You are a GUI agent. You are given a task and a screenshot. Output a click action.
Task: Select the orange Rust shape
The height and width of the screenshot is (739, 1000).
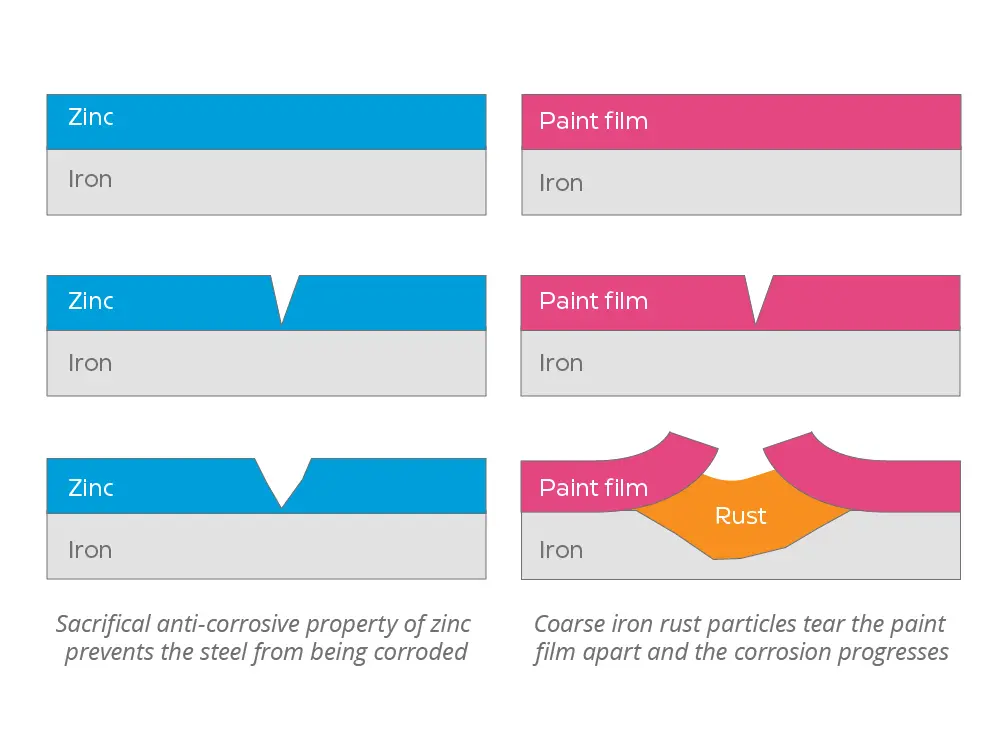pos(742,515)
